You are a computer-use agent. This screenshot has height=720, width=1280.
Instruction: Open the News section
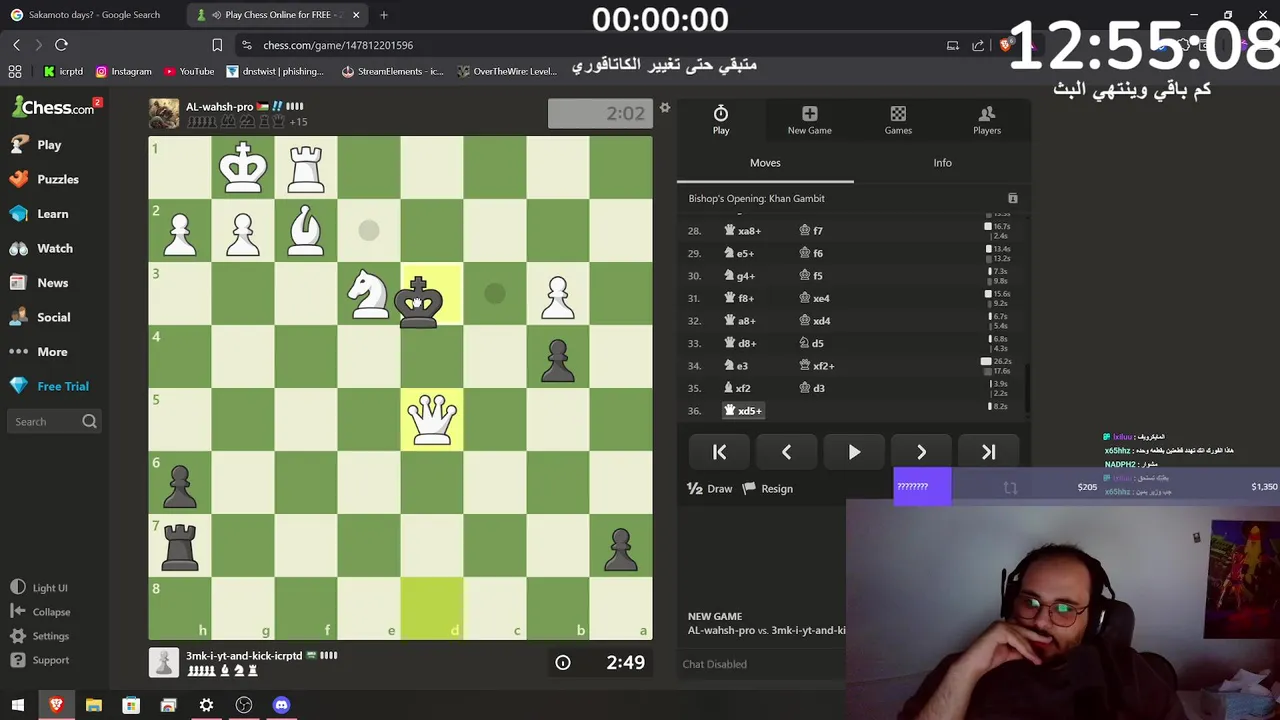coord(39,283)
